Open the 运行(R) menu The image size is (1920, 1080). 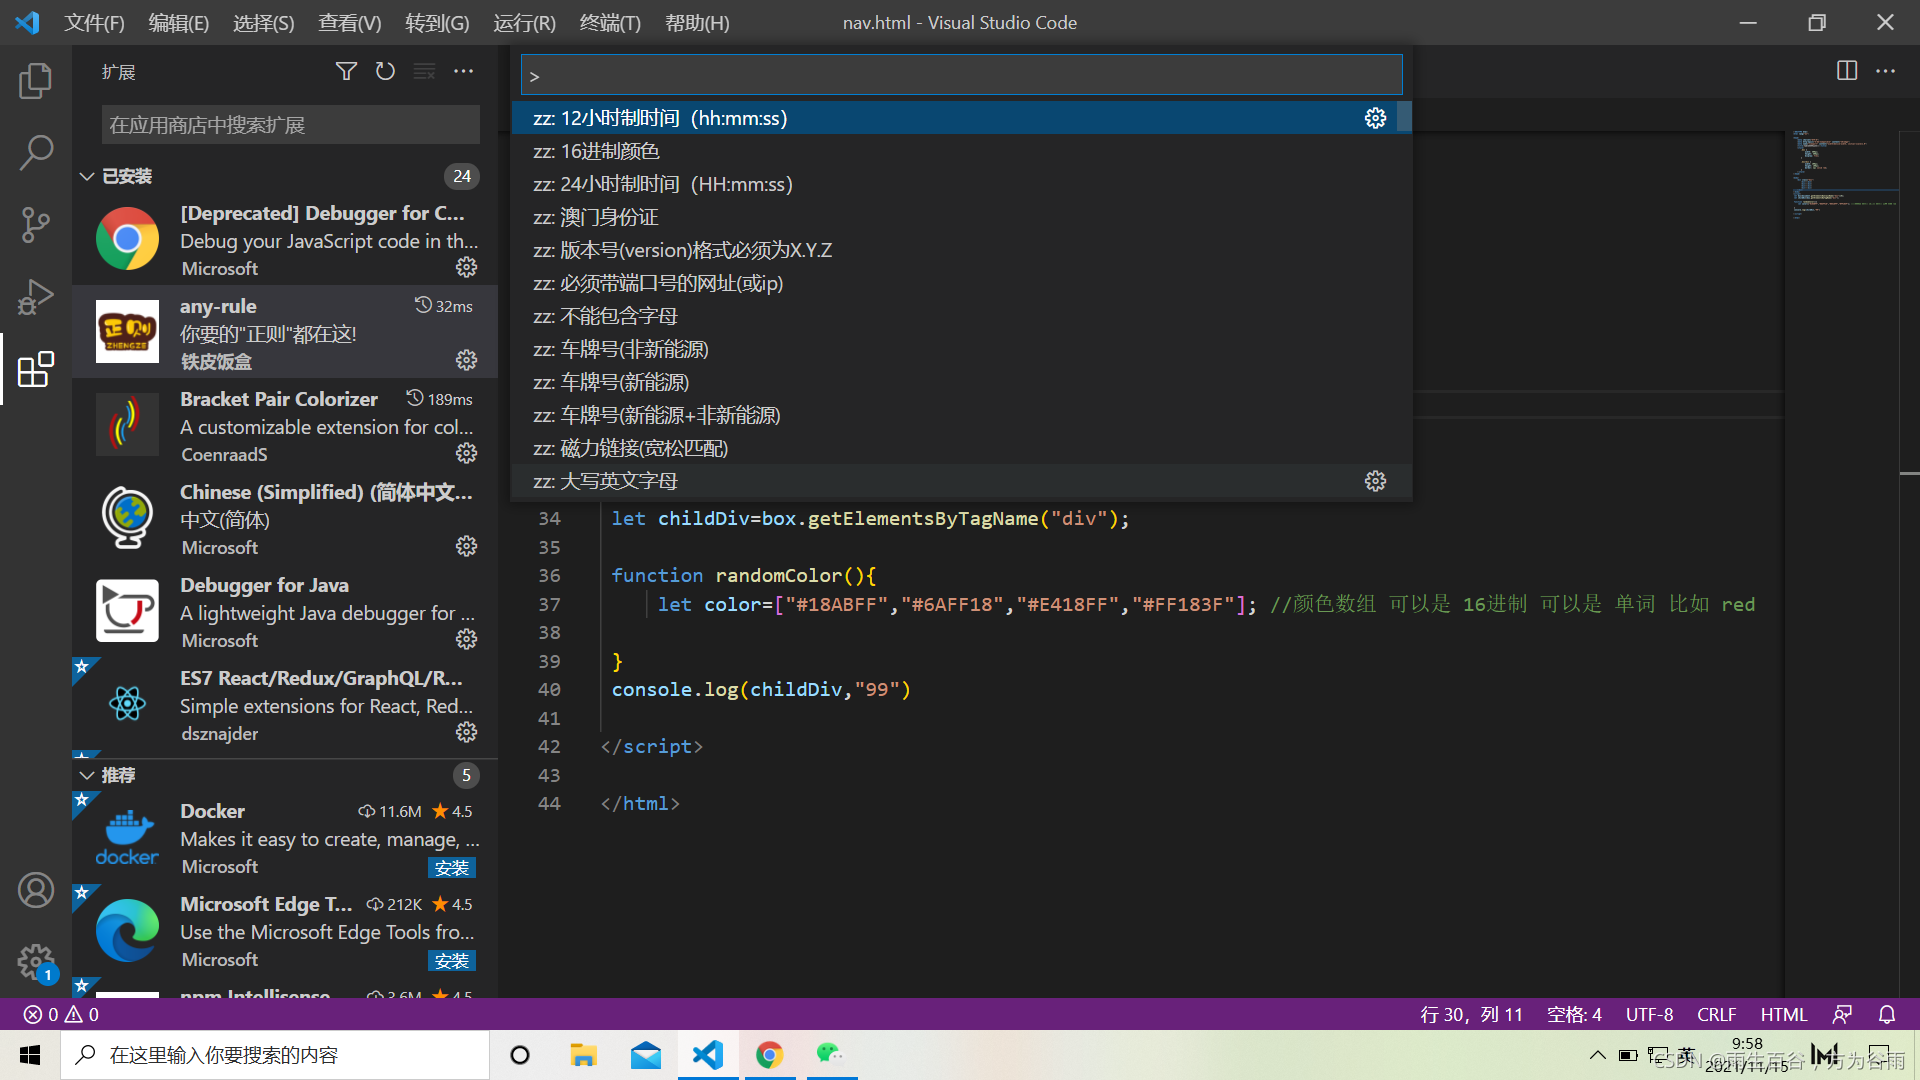point(524,22)
